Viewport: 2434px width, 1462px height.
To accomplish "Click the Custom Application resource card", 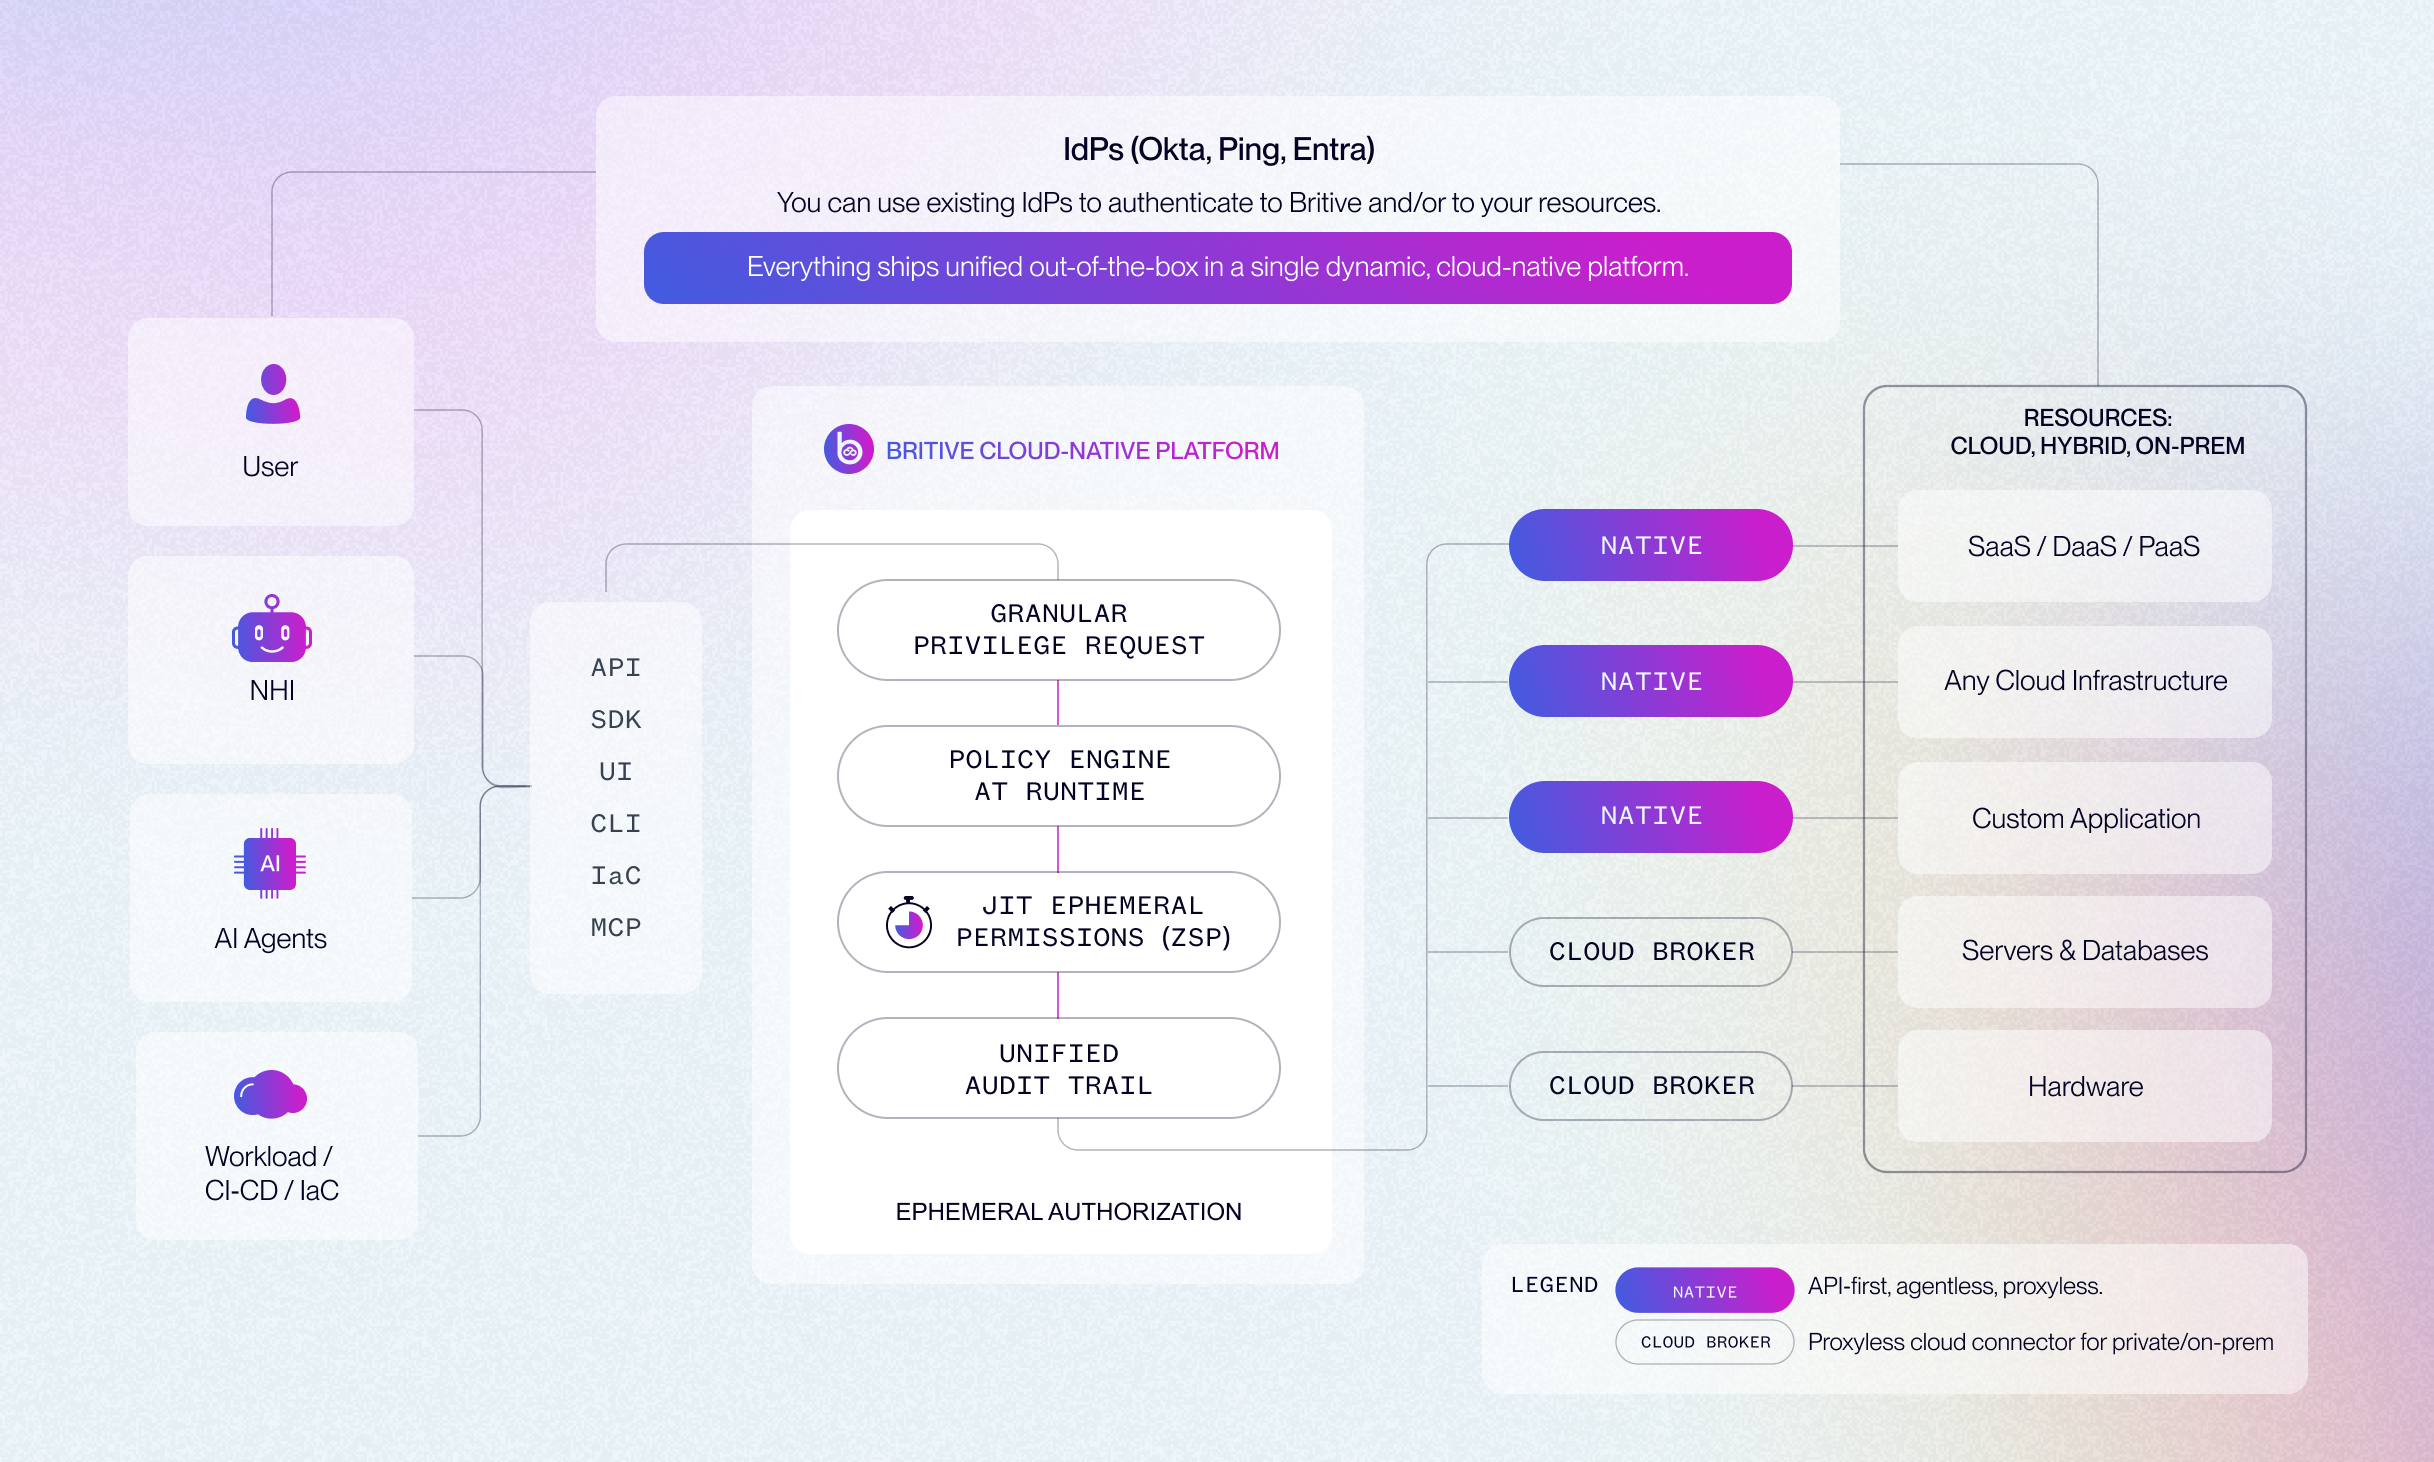I will tap(2085, 819).
